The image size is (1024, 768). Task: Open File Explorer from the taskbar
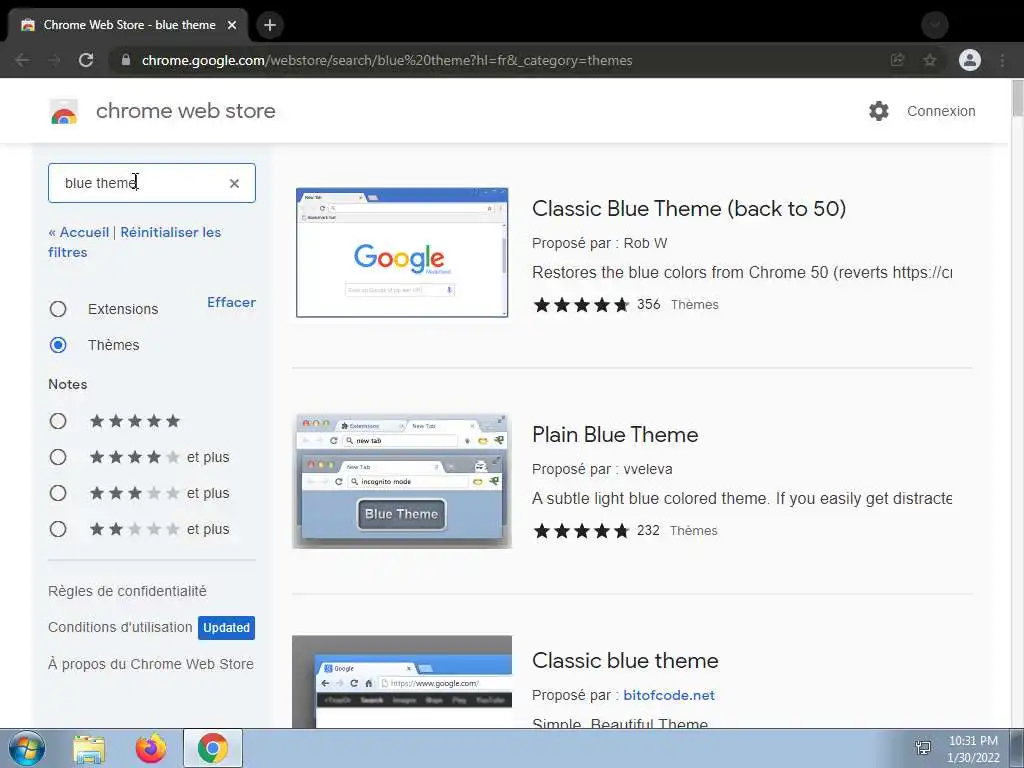(x=89, y=749)
